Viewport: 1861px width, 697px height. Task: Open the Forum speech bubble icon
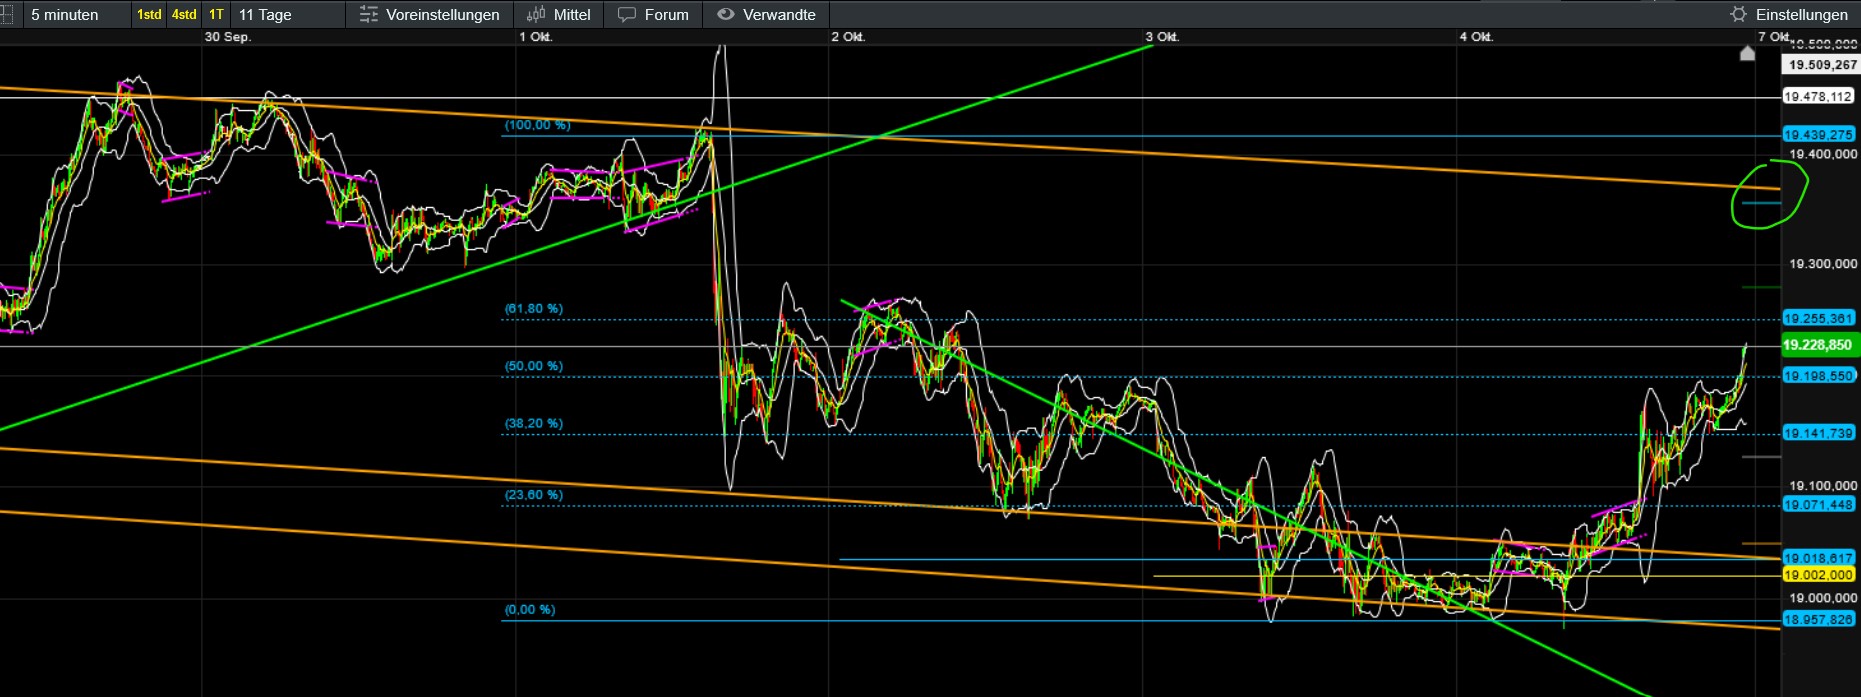click(x=626, y=14)
